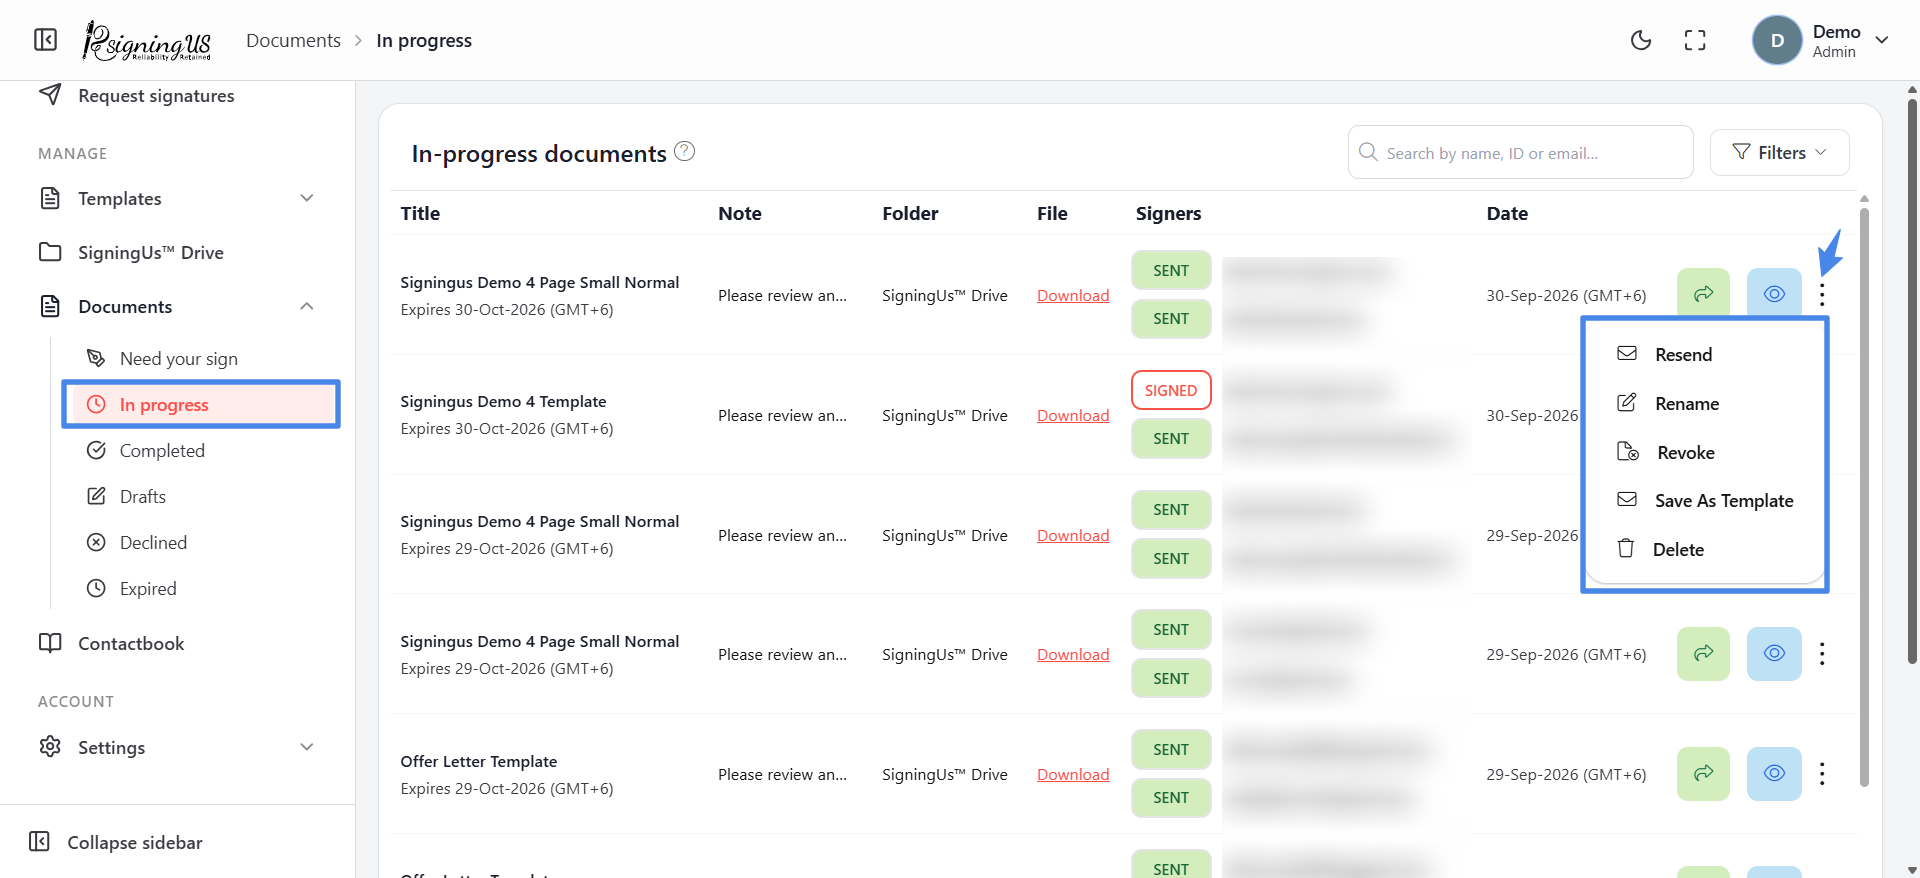Click the SIGNED status badge
This screenshot has width=1920, height=878.
point(1171,390)
